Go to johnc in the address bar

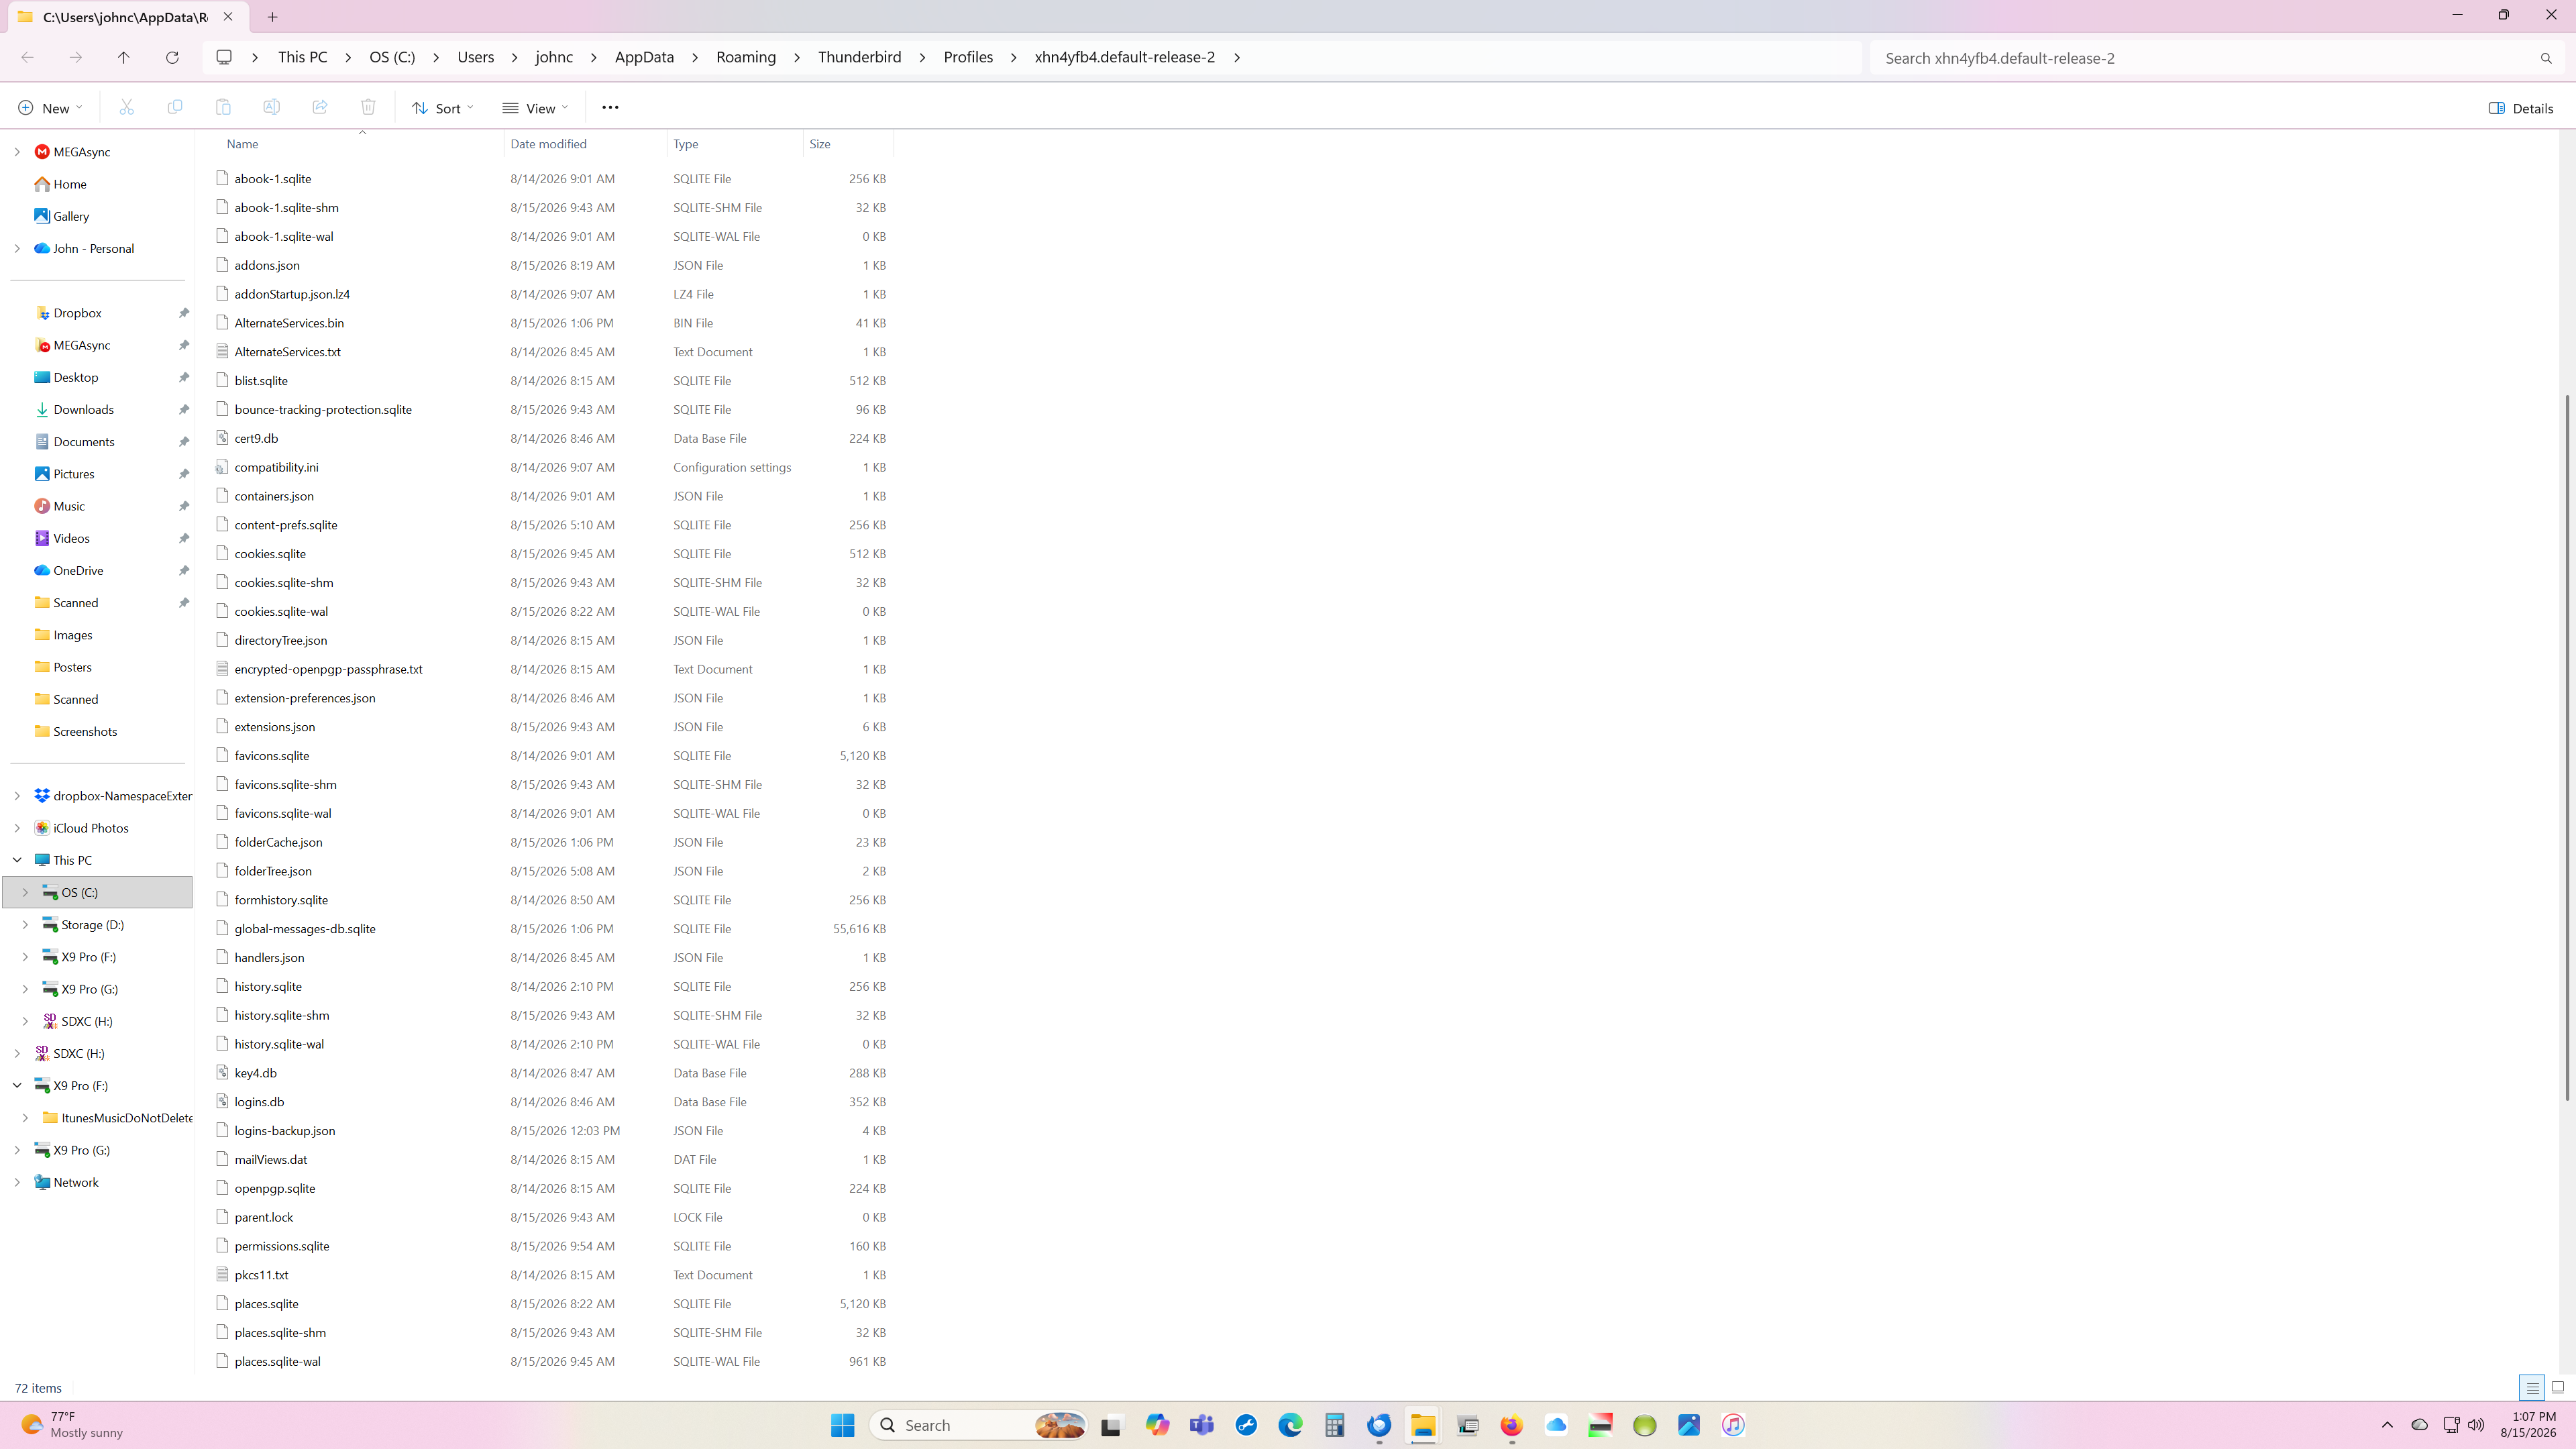point(554,57)
